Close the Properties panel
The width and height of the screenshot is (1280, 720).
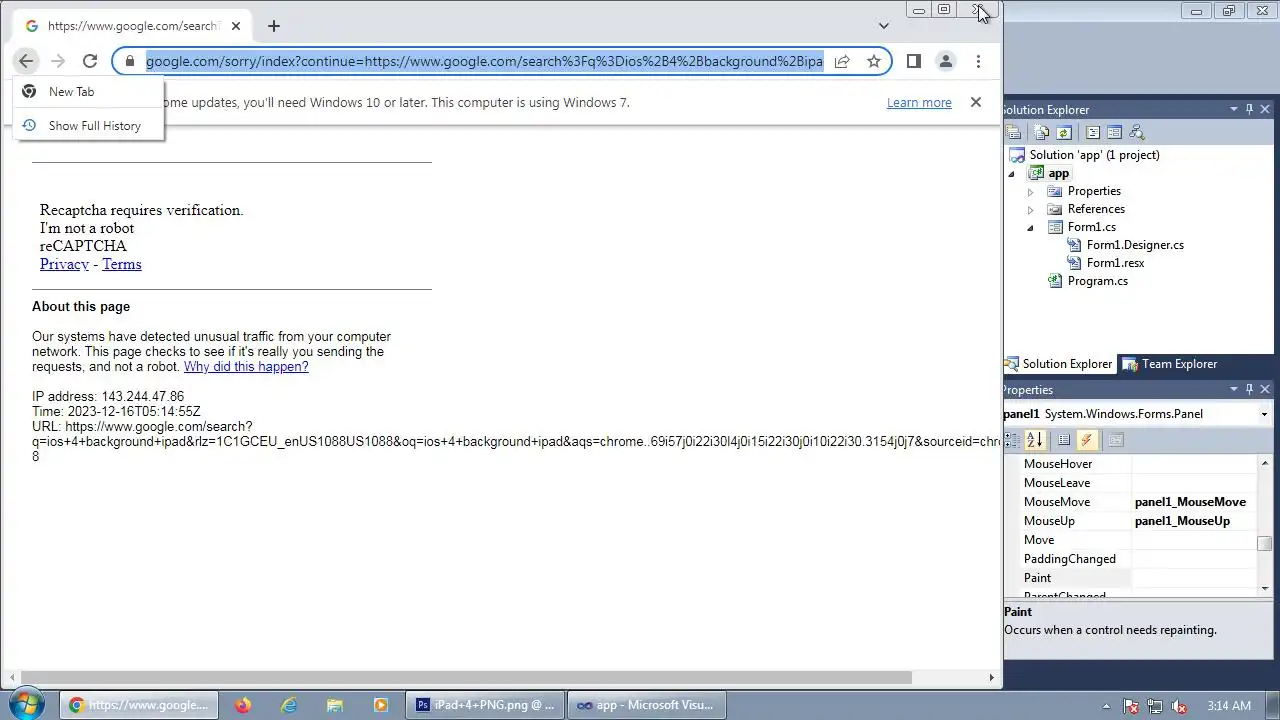1265,389
